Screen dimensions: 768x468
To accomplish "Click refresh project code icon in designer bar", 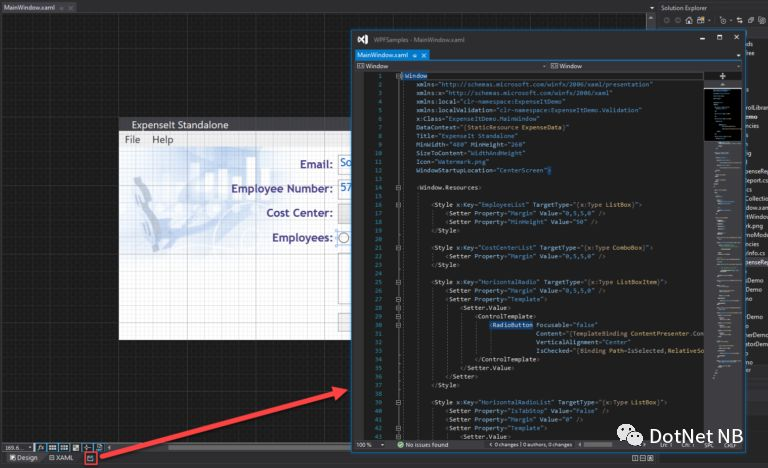I will tap(99, 447).
